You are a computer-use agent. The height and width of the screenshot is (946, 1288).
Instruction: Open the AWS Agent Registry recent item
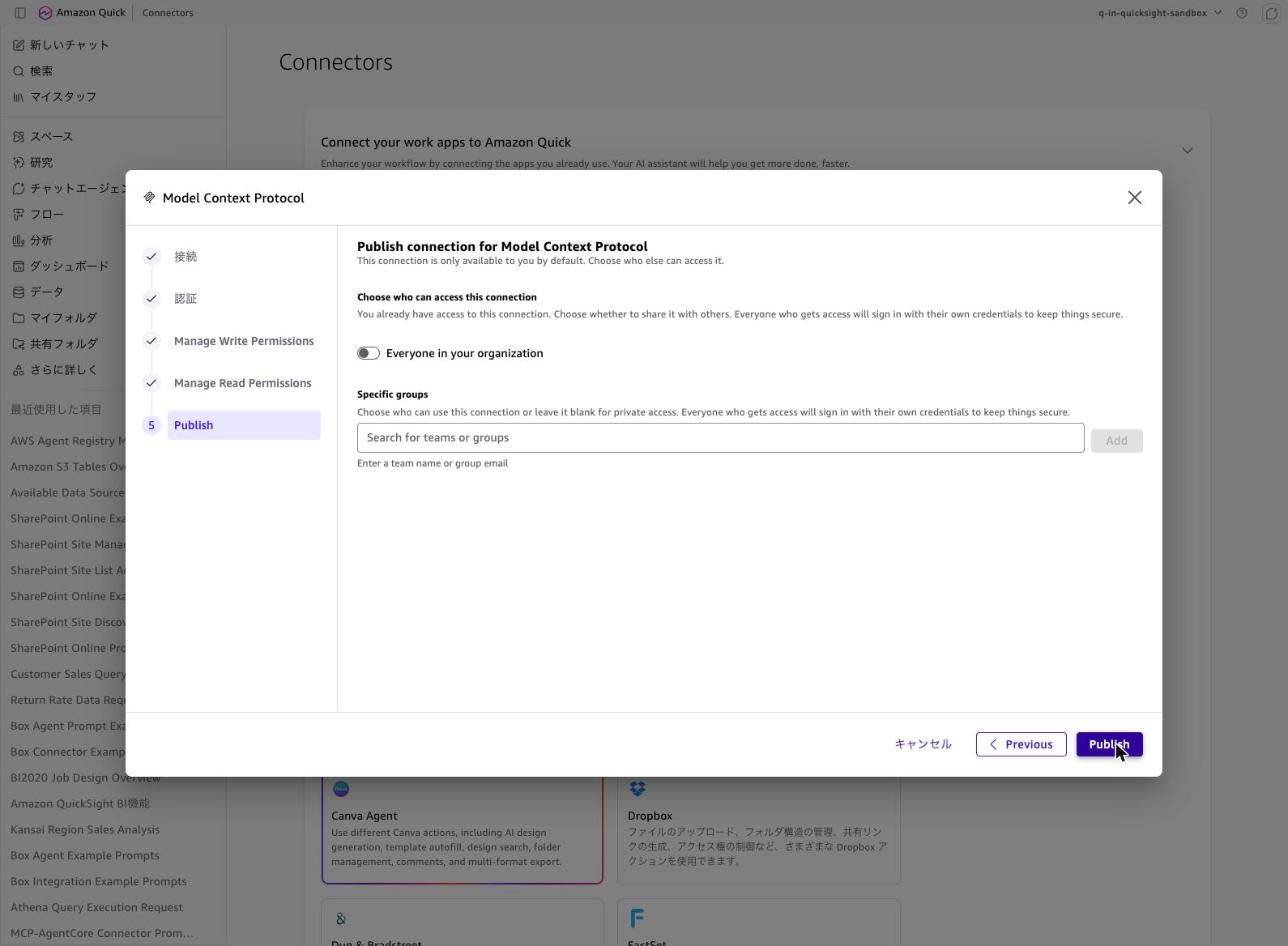pos(68,441)
